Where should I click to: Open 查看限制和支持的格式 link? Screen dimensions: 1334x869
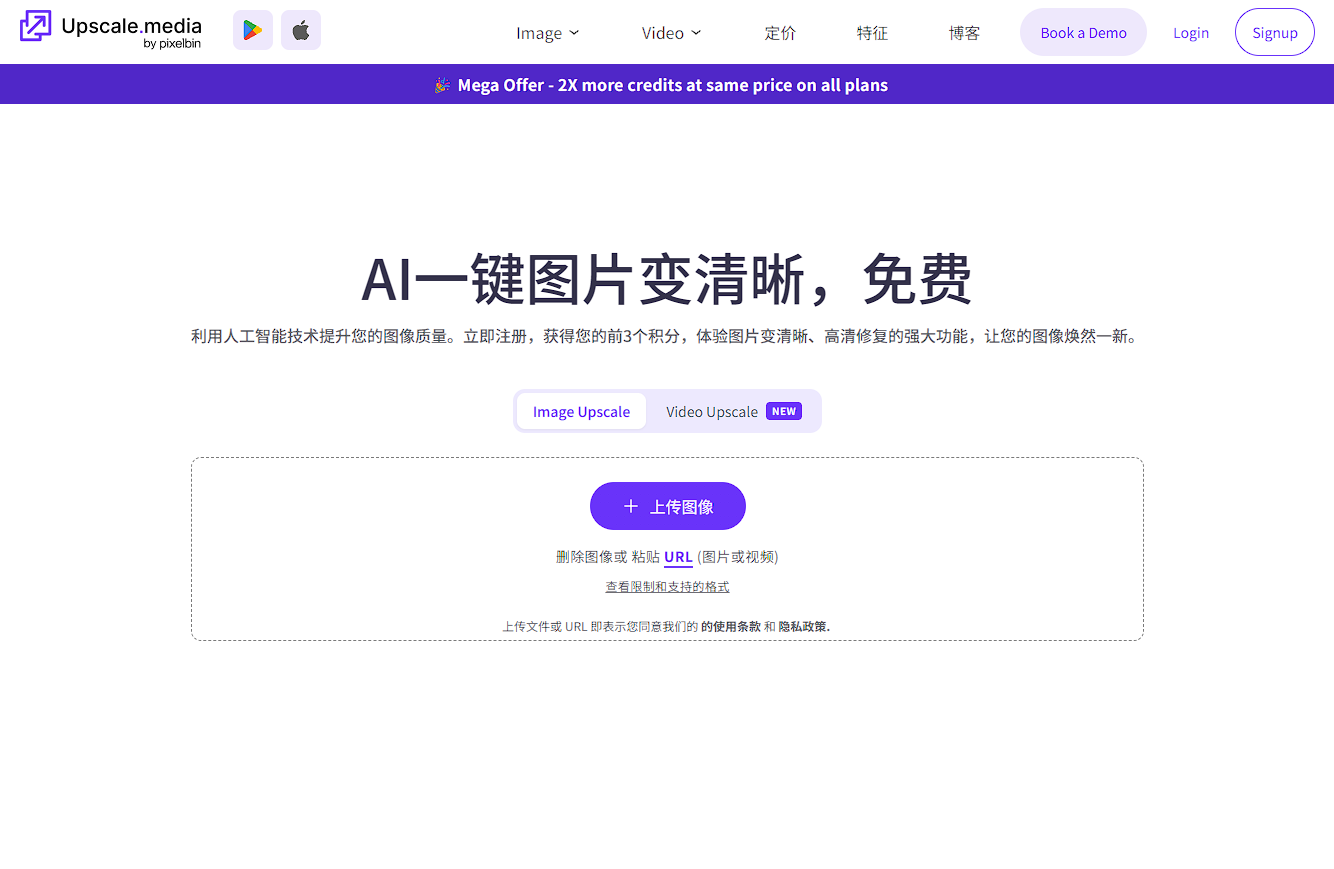667,587
